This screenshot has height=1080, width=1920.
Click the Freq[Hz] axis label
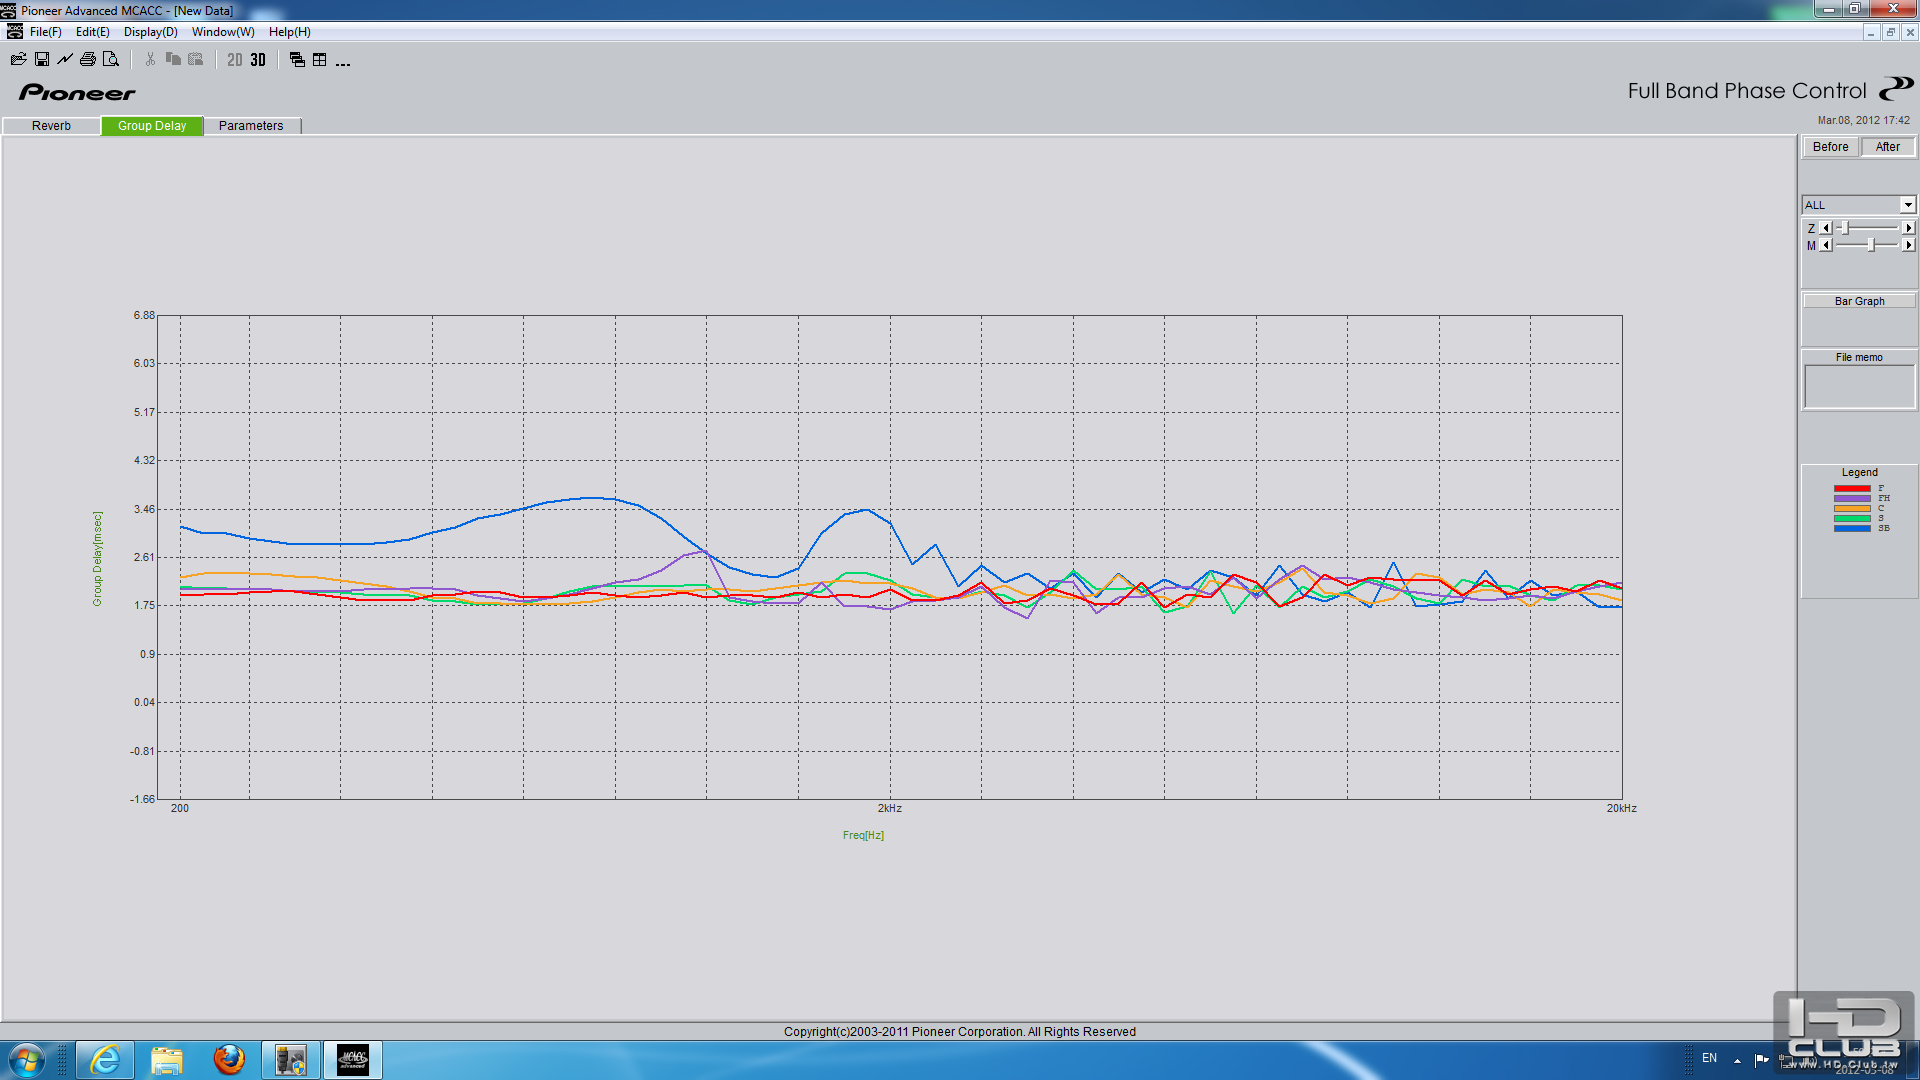pyautogui.click(x=863, y=835)
